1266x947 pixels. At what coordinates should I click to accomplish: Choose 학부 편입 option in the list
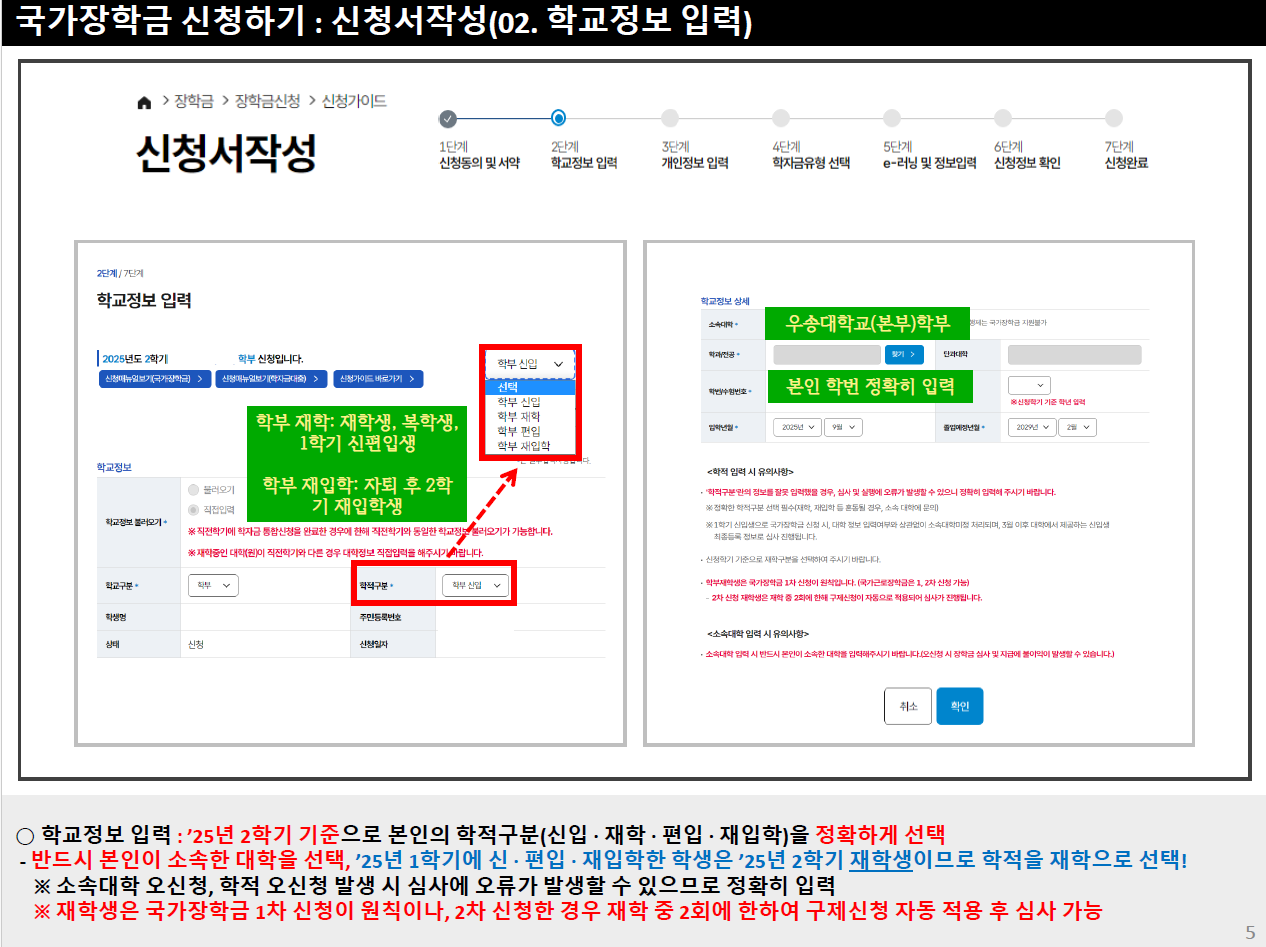click(x=531, y=431)
